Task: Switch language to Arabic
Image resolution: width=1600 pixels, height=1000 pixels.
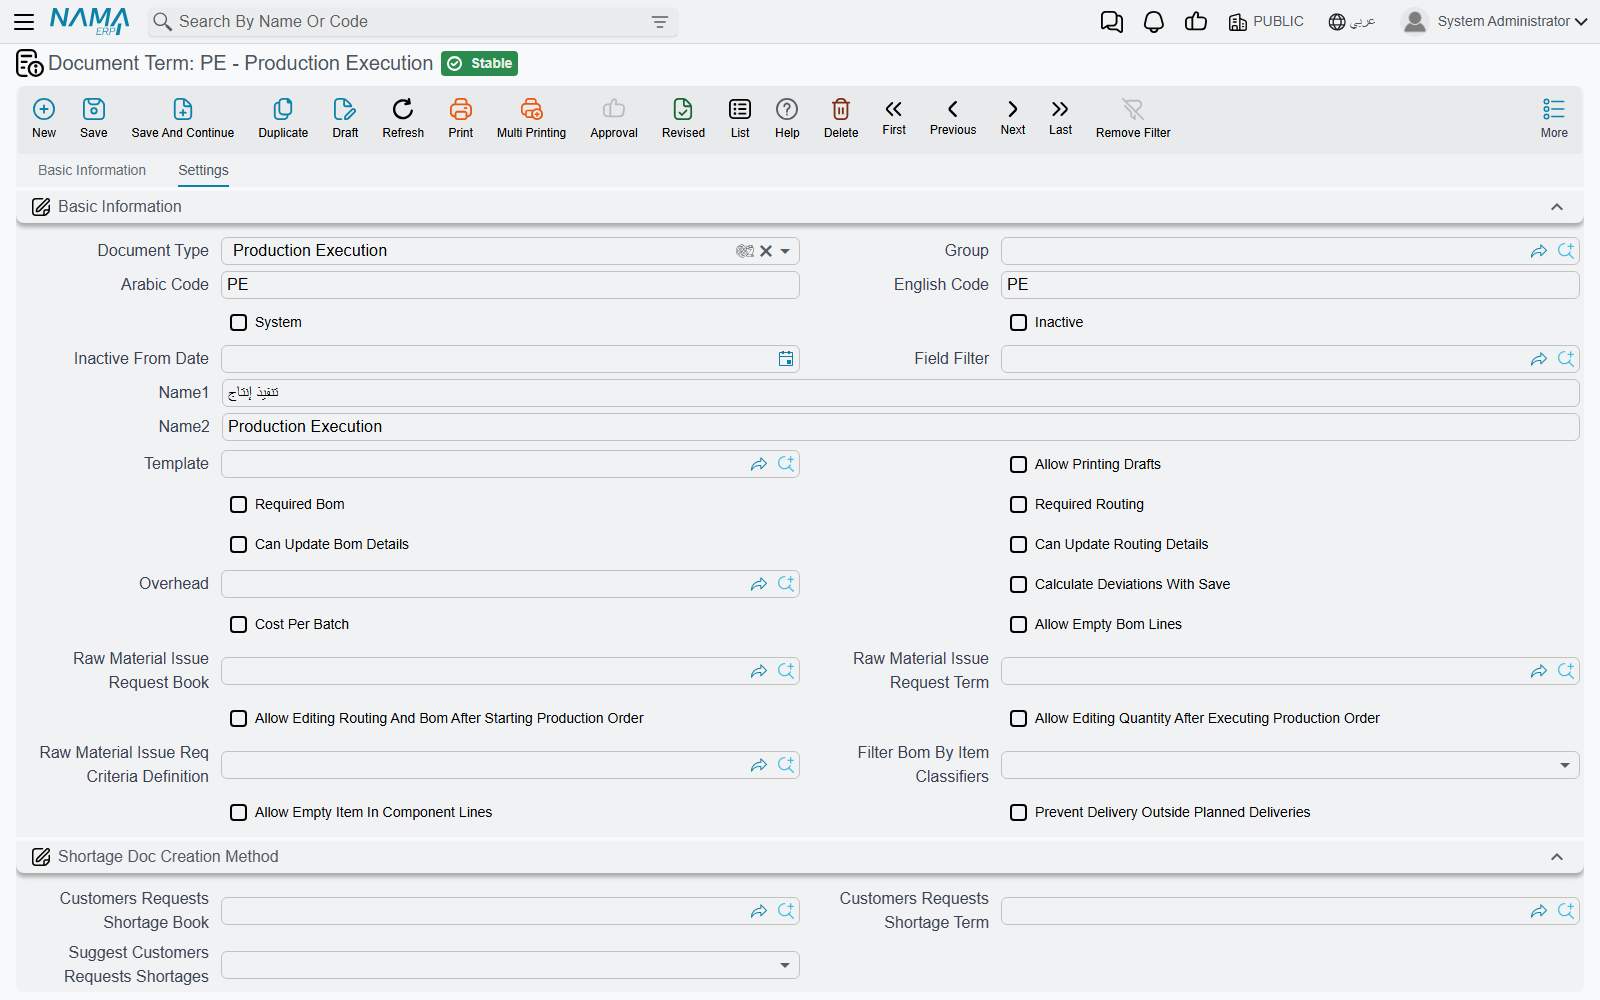Action: tap(1352, 21)
